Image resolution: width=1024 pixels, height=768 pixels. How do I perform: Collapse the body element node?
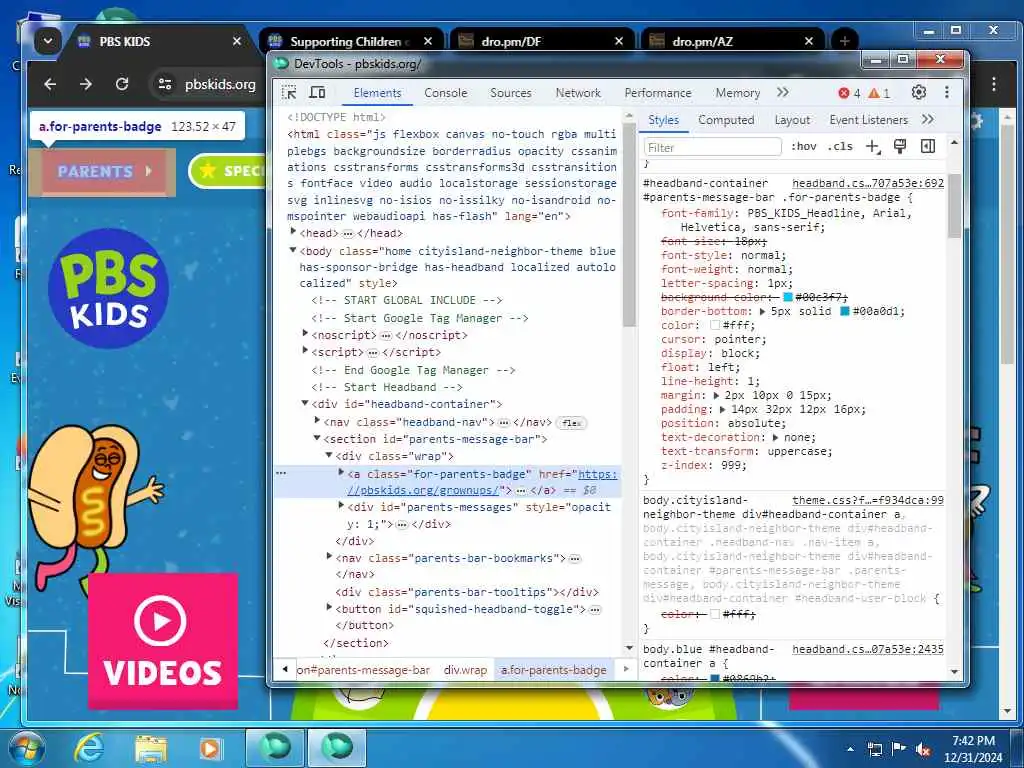click(x=293, y=250)
